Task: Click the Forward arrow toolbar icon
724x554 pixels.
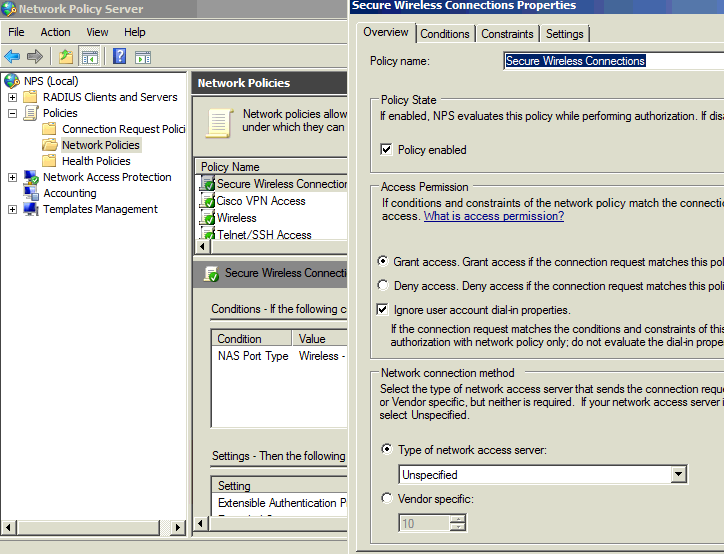Action: click(x=35, y=57)
